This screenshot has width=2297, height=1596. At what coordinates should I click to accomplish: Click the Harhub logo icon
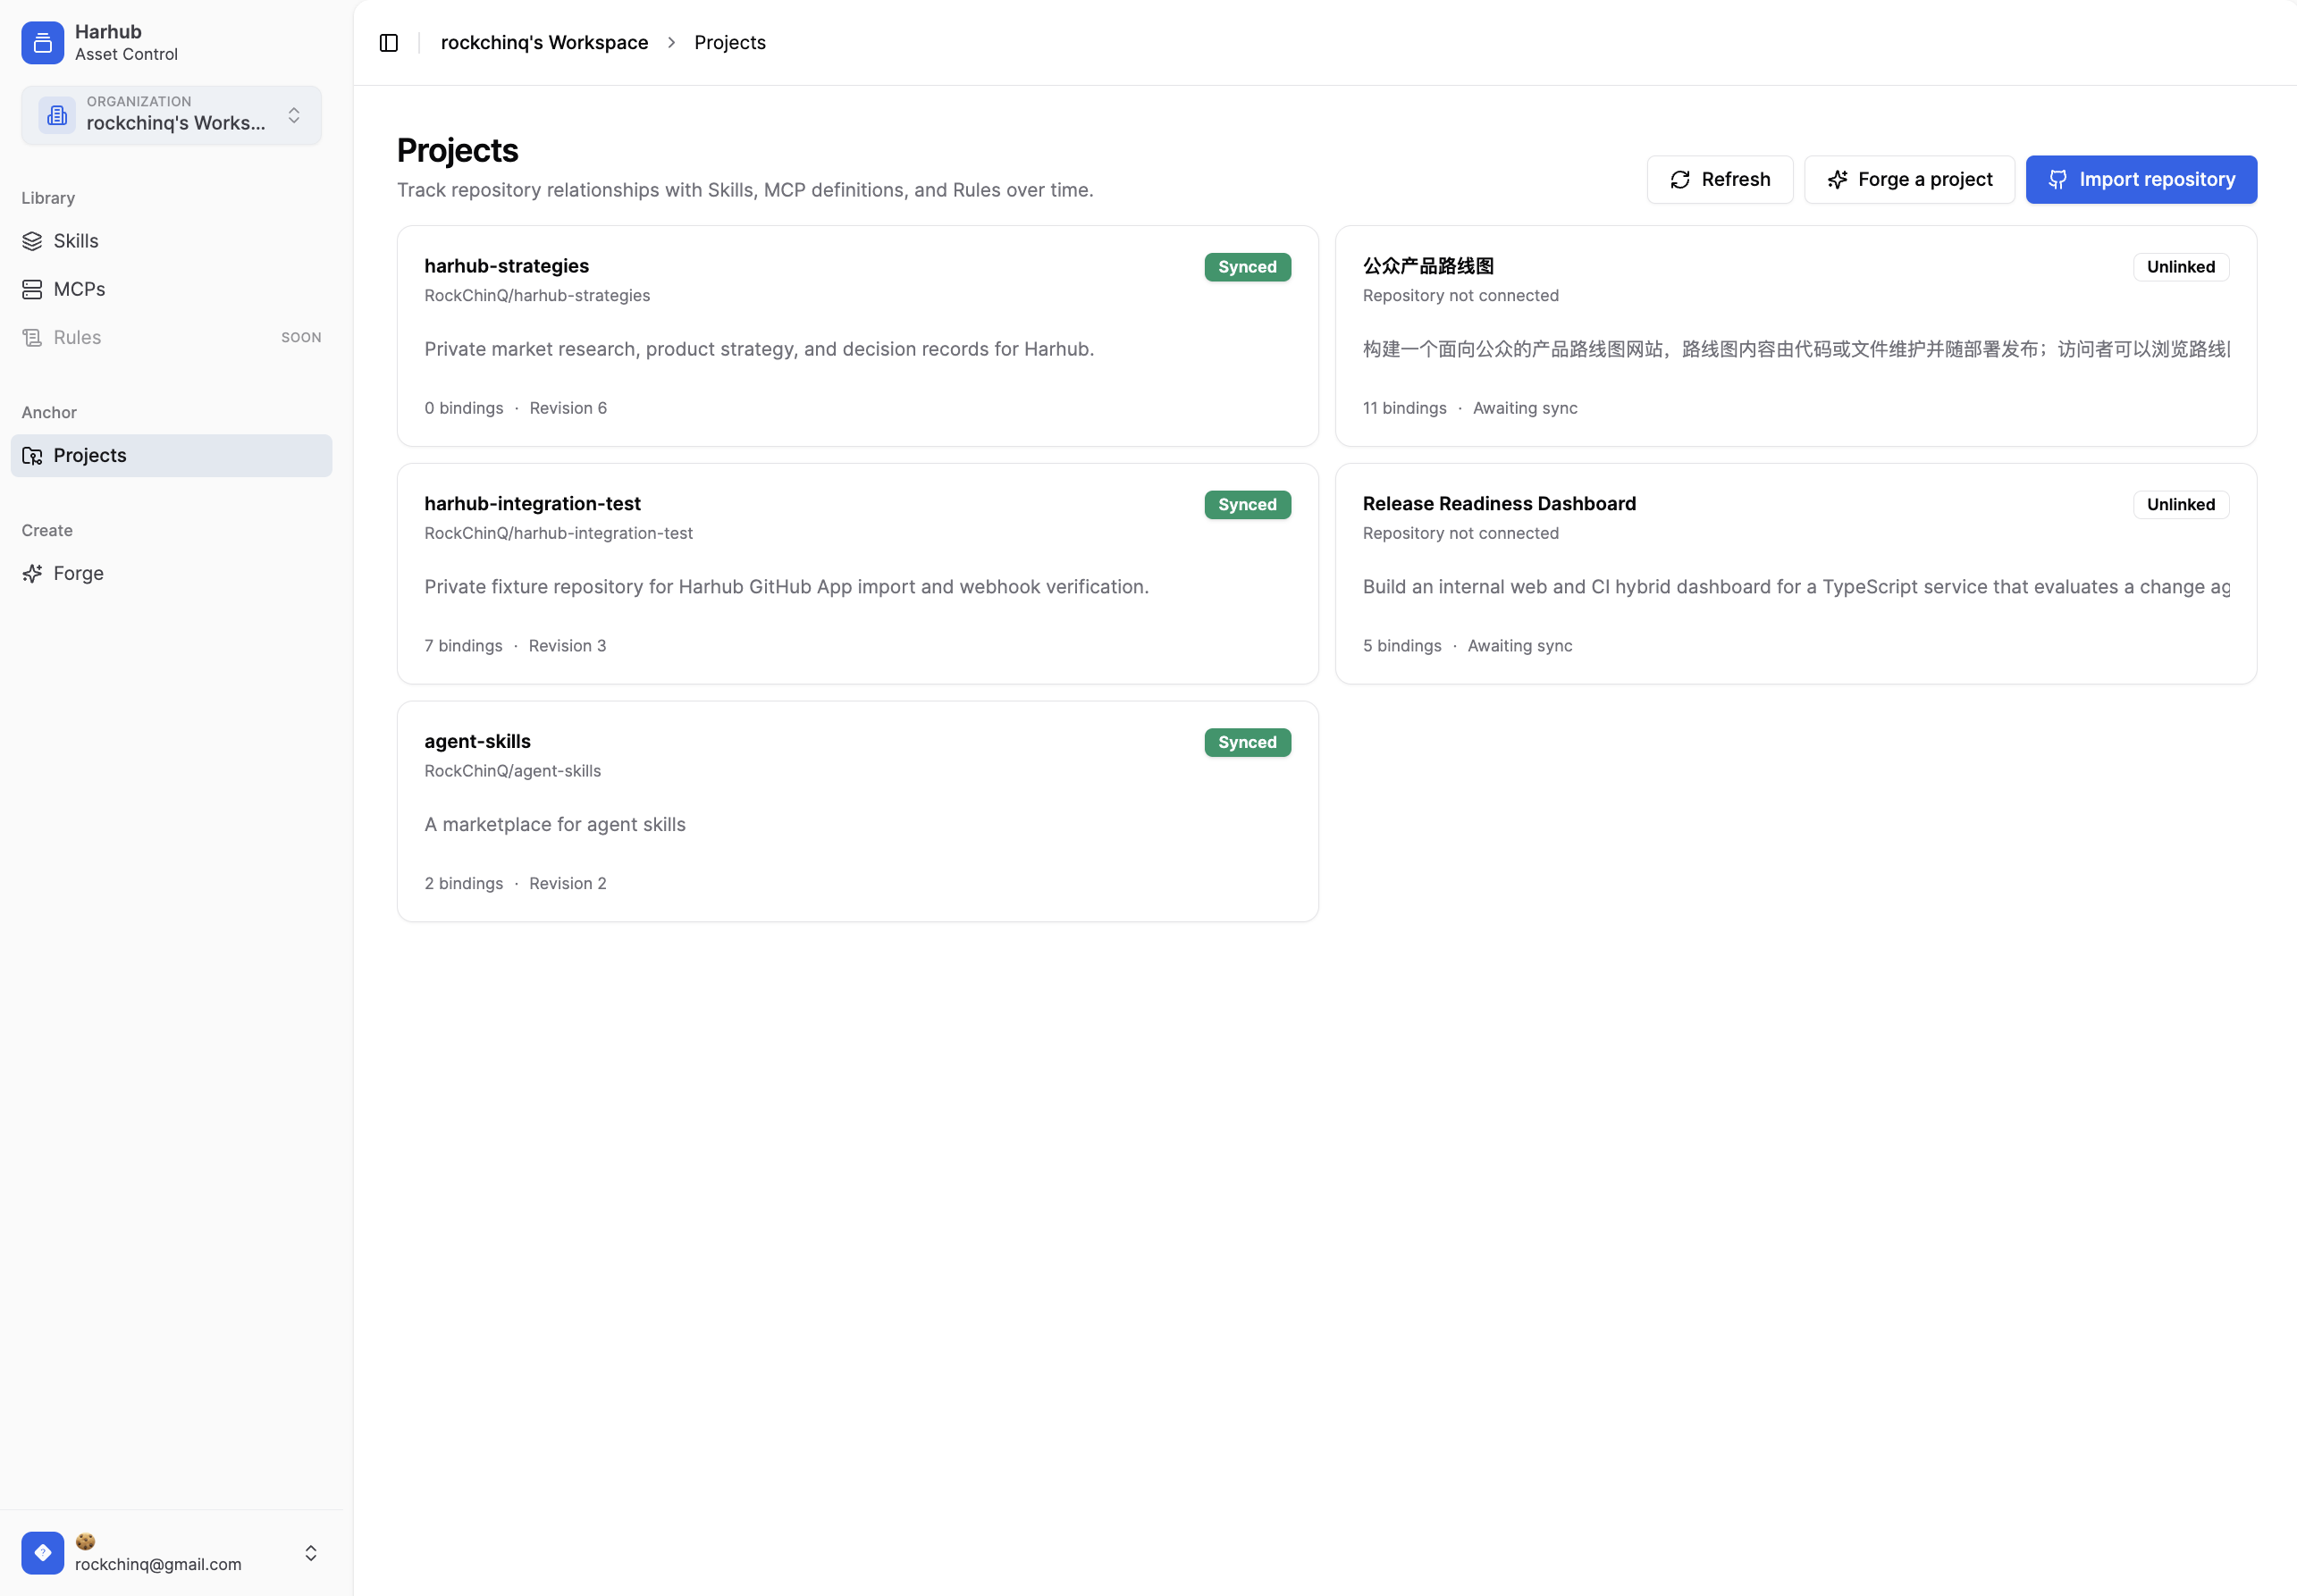(42, 42)
